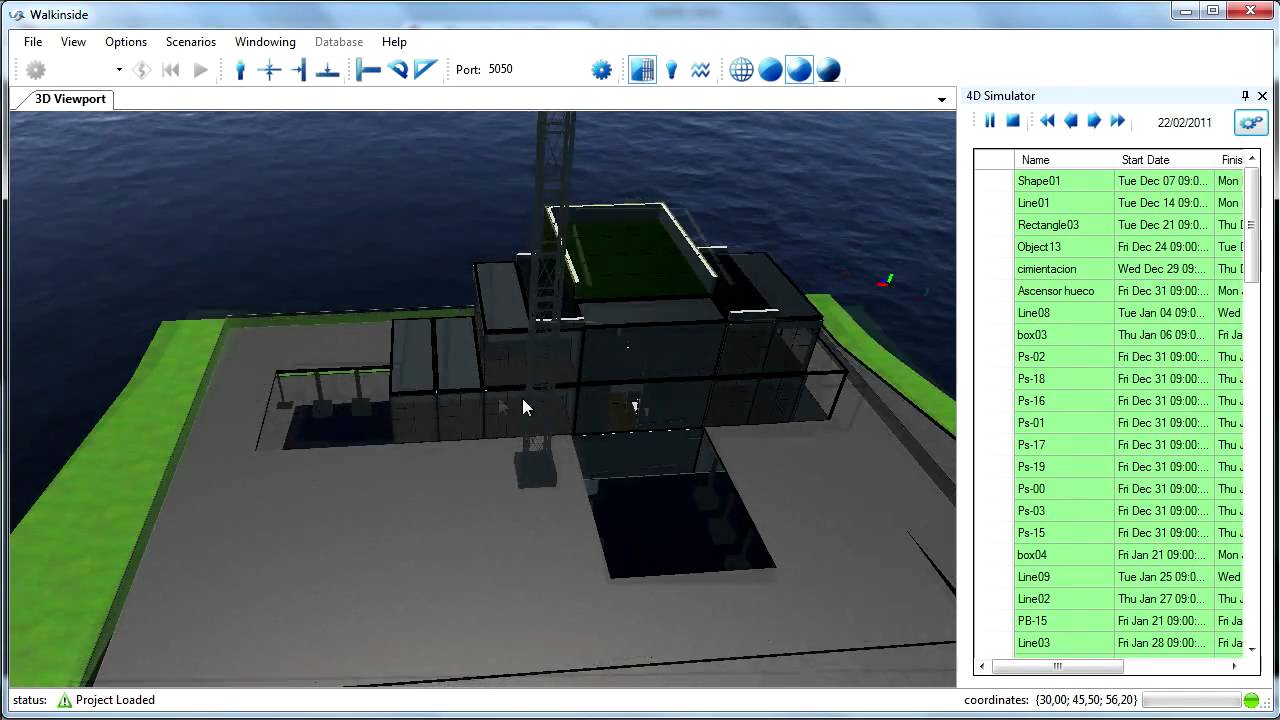Select the curved arrow measure icon
The width and height of the screenshot is (1280, 720).
pyautogui.click(x=398, y=70)
